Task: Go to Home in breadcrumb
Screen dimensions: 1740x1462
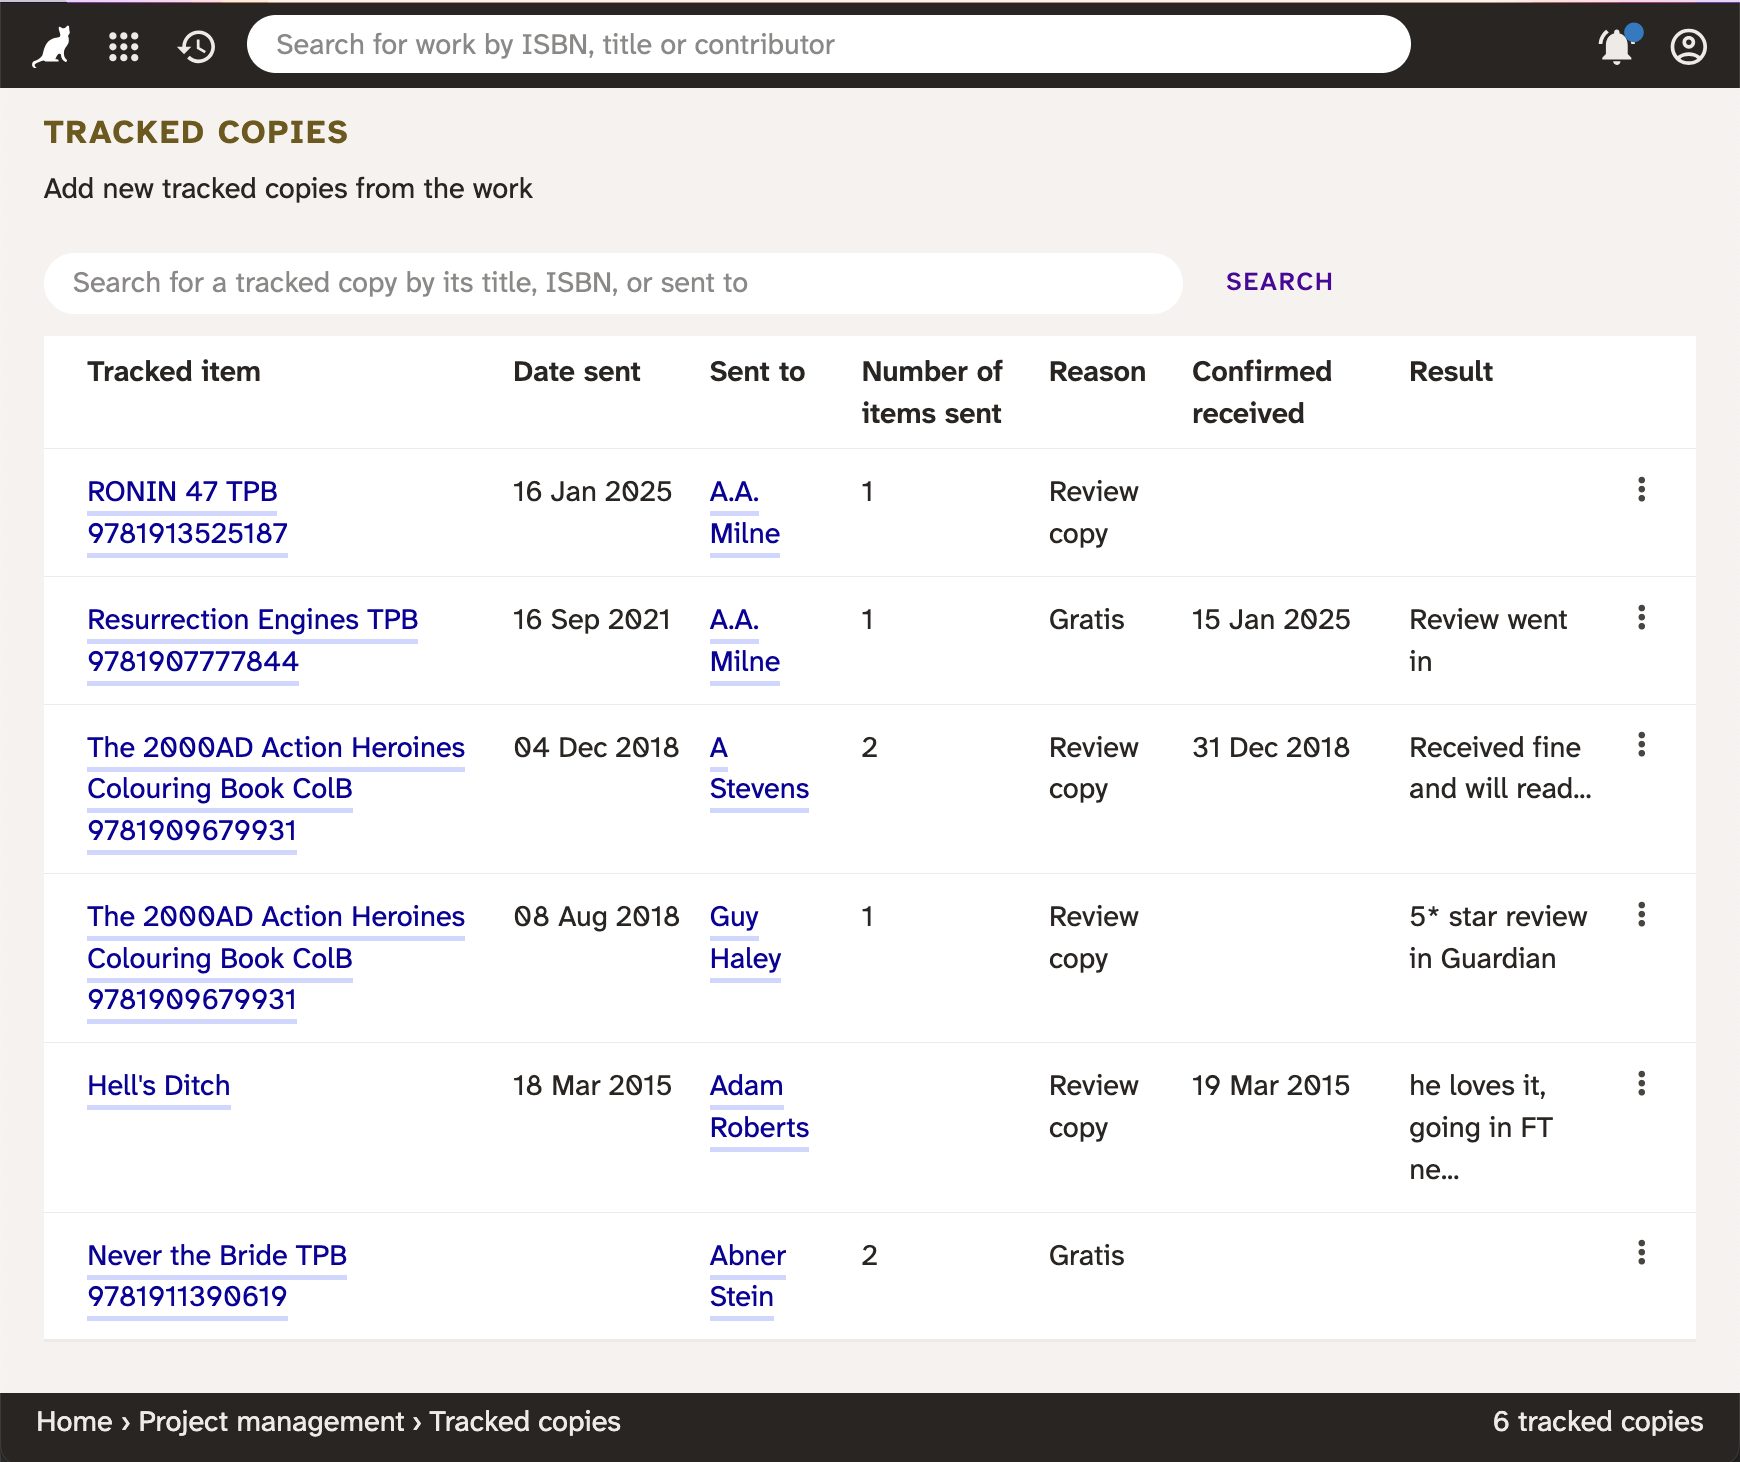Action: (x=74, y=1421)
